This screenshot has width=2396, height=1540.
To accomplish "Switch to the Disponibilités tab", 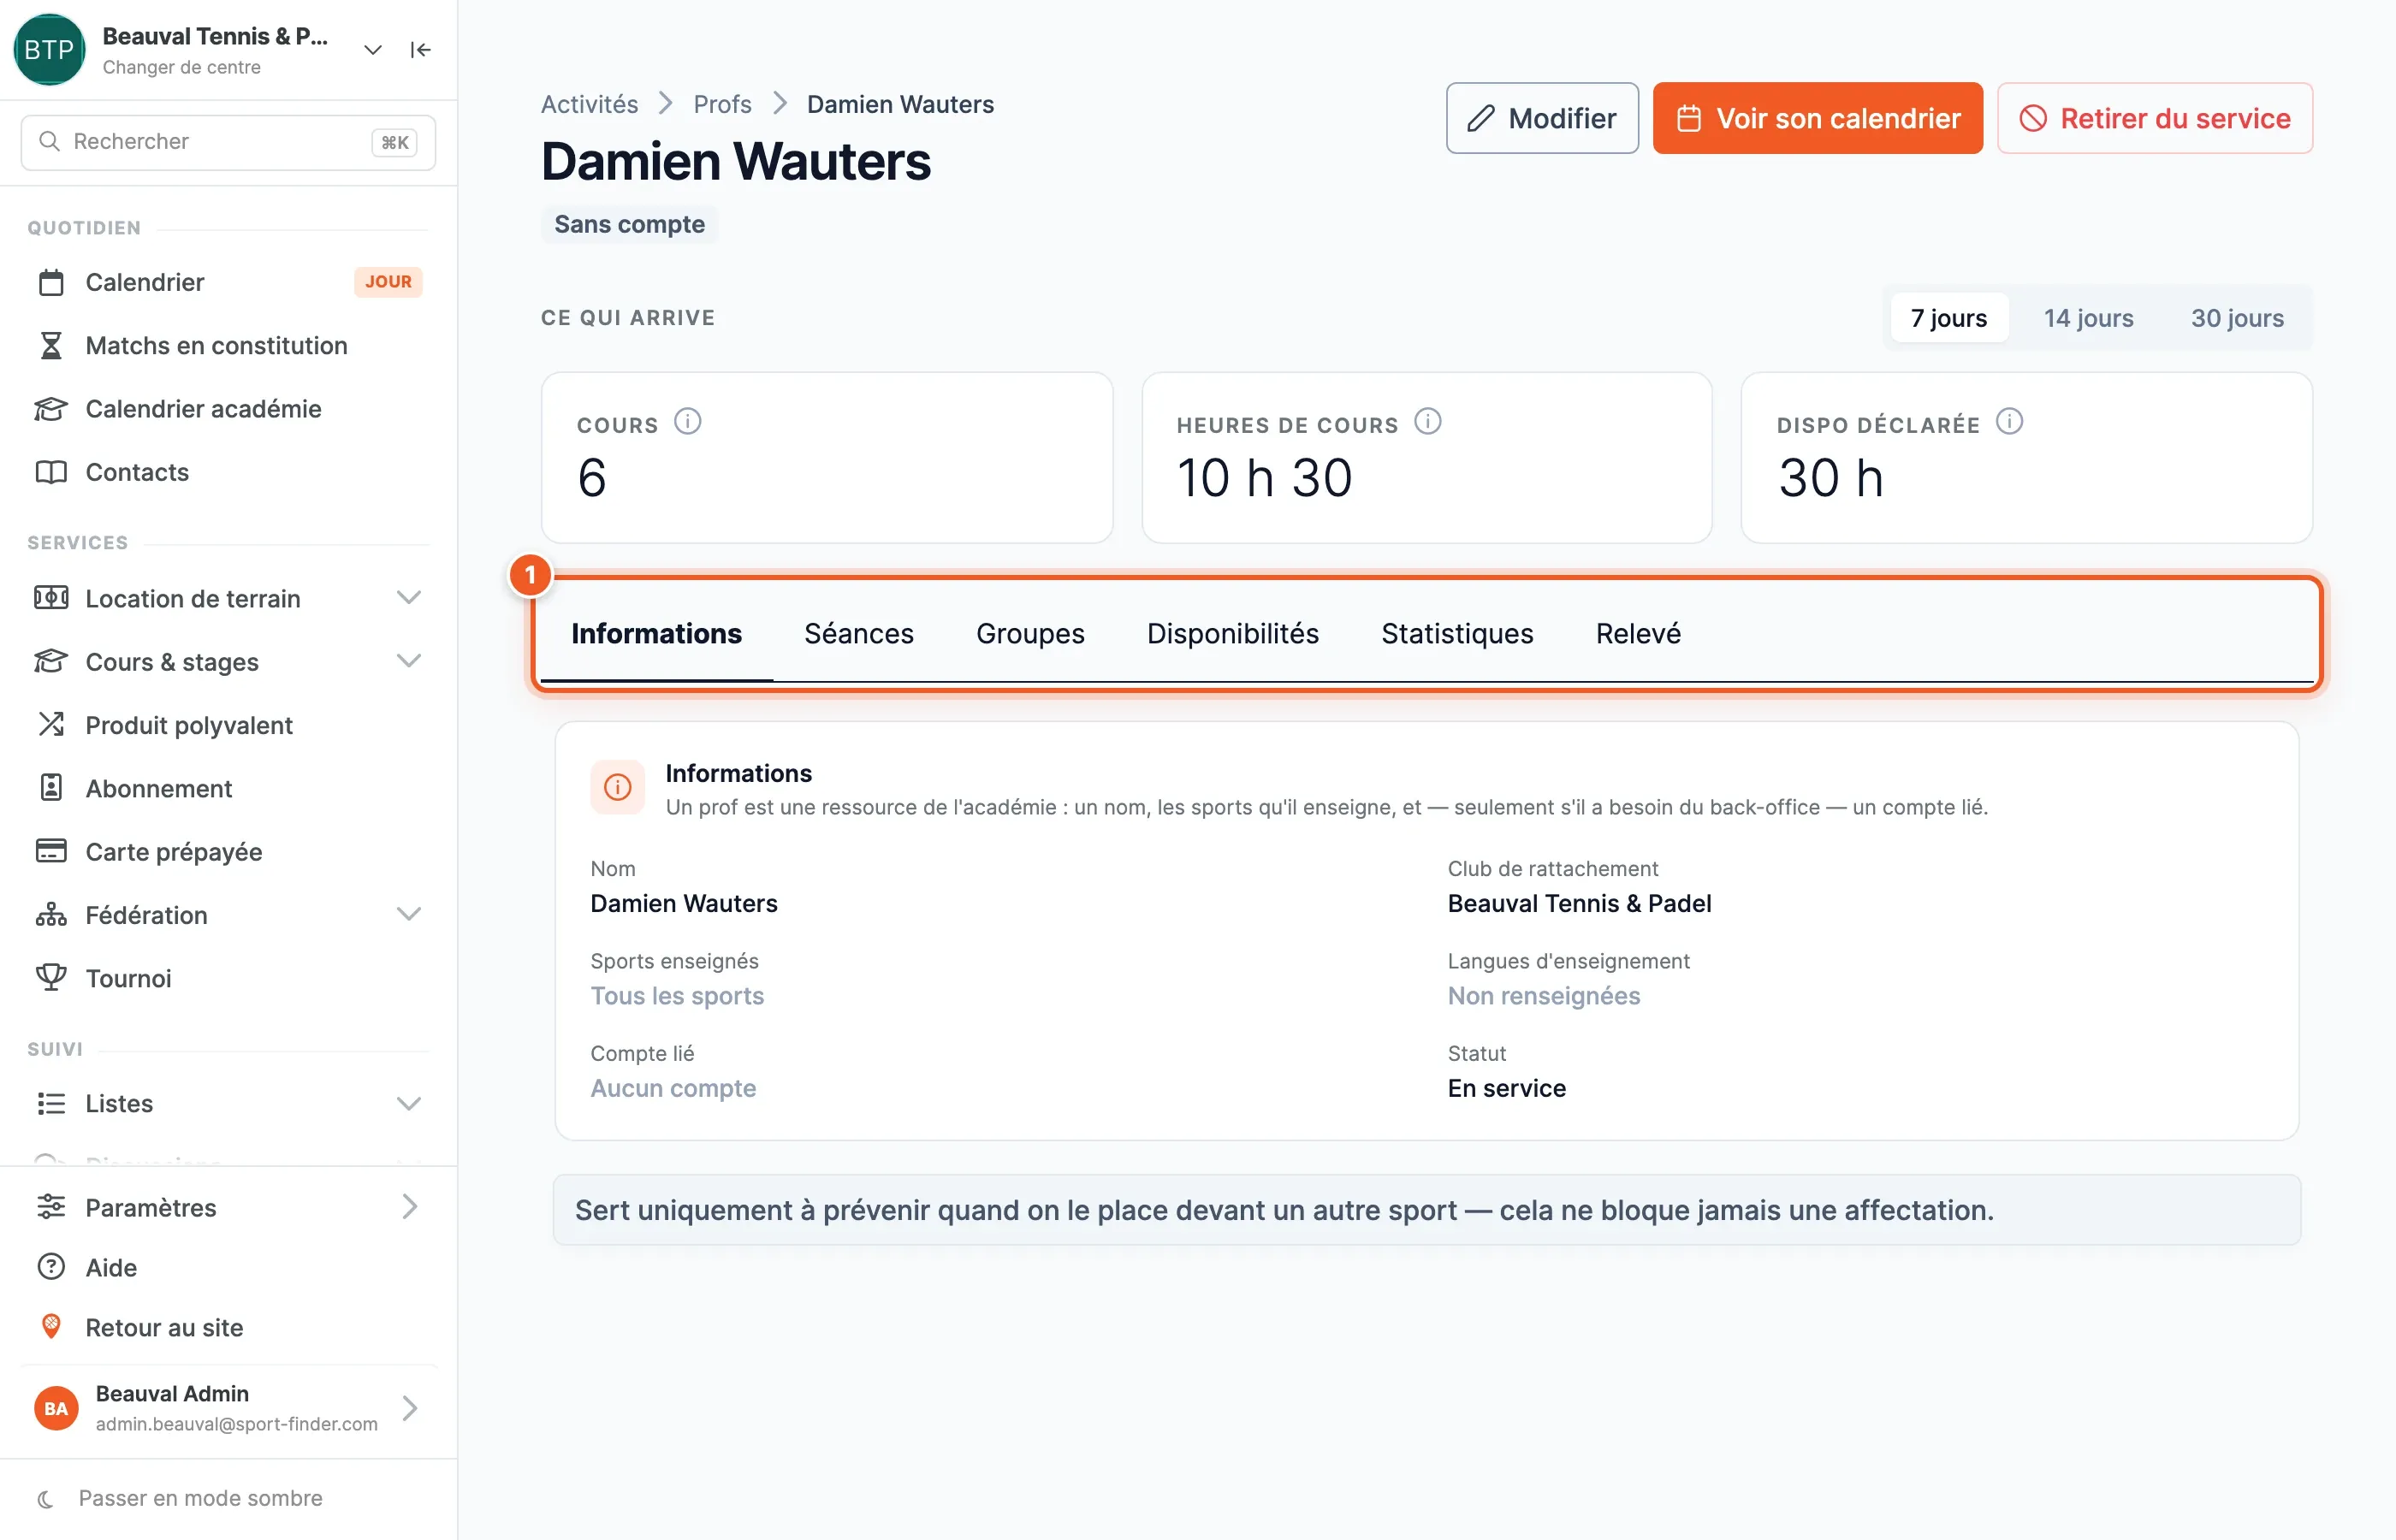I will [x=1233, y=633].
